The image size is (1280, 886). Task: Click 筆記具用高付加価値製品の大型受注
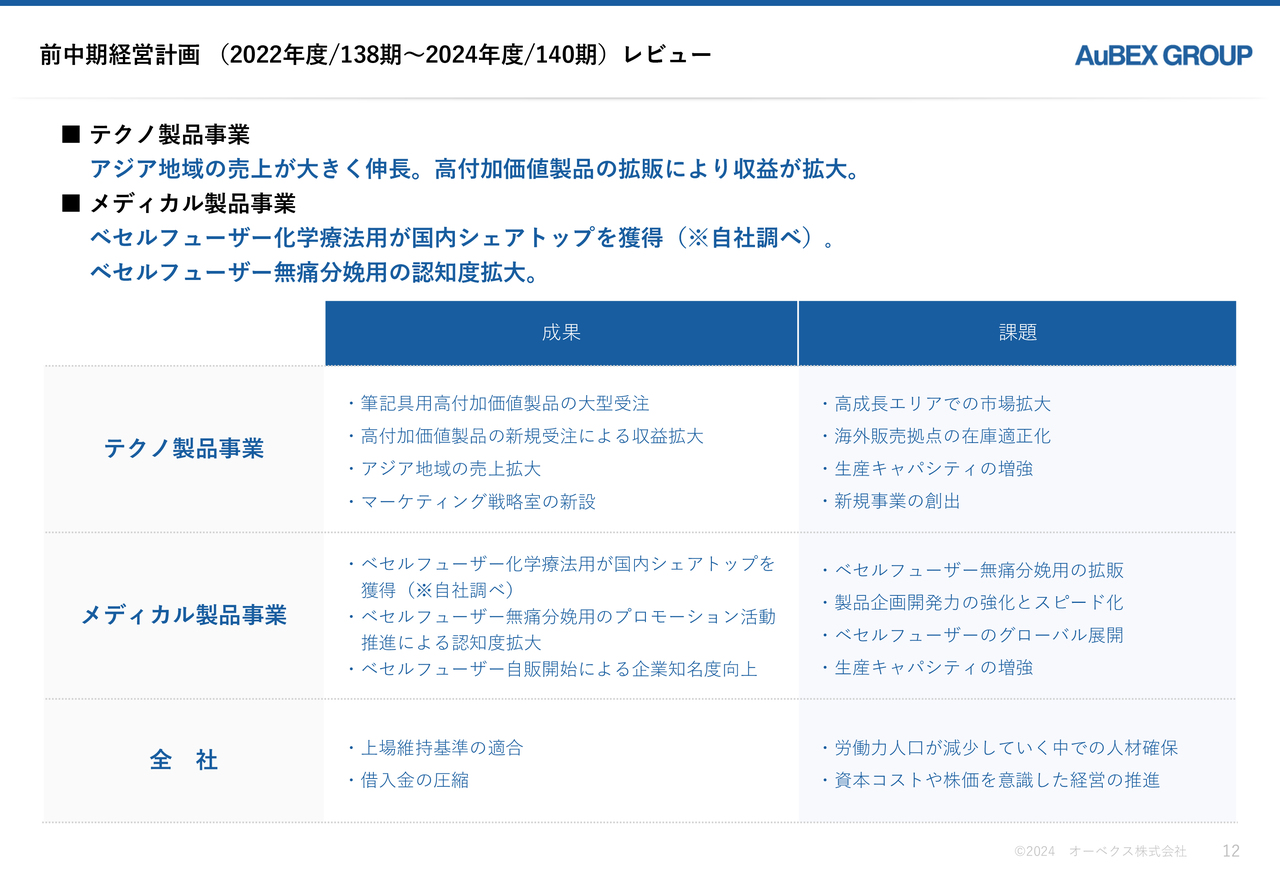click(498, 404)
